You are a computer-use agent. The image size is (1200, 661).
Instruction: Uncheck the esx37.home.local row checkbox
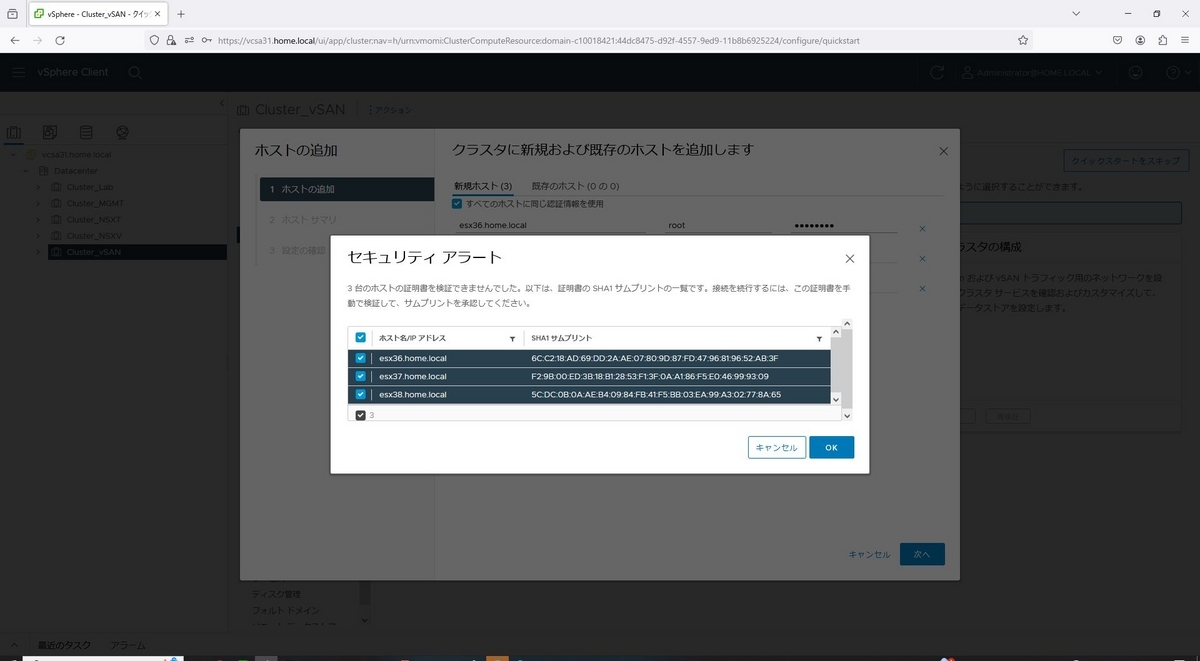(x=360, y=376)
